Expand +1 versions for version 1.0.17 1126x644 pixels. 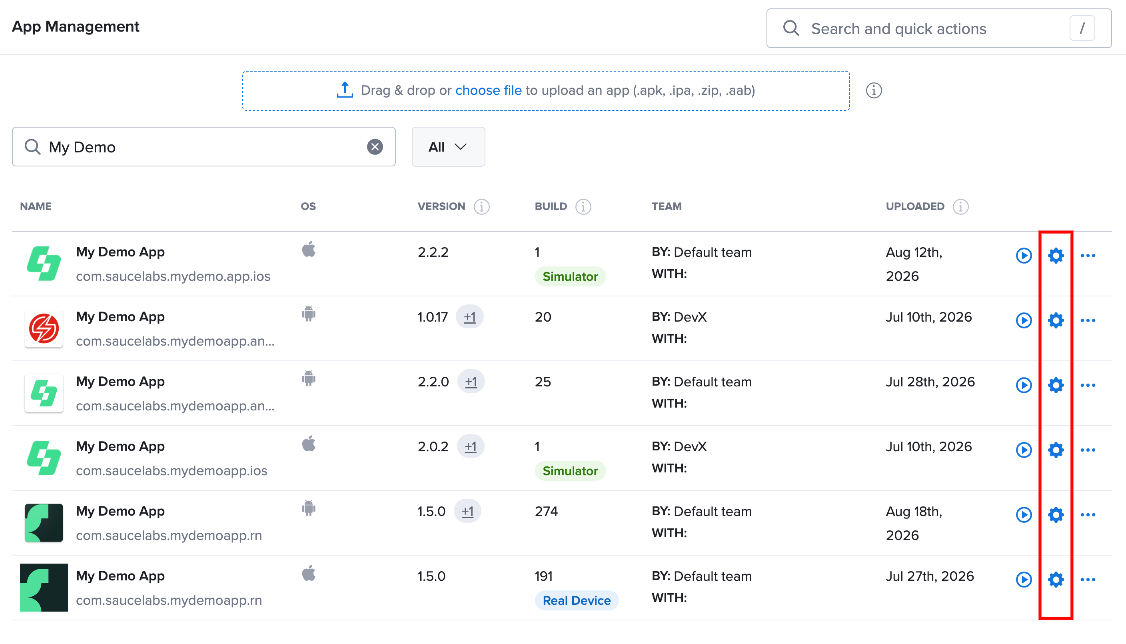click(470, 317)
